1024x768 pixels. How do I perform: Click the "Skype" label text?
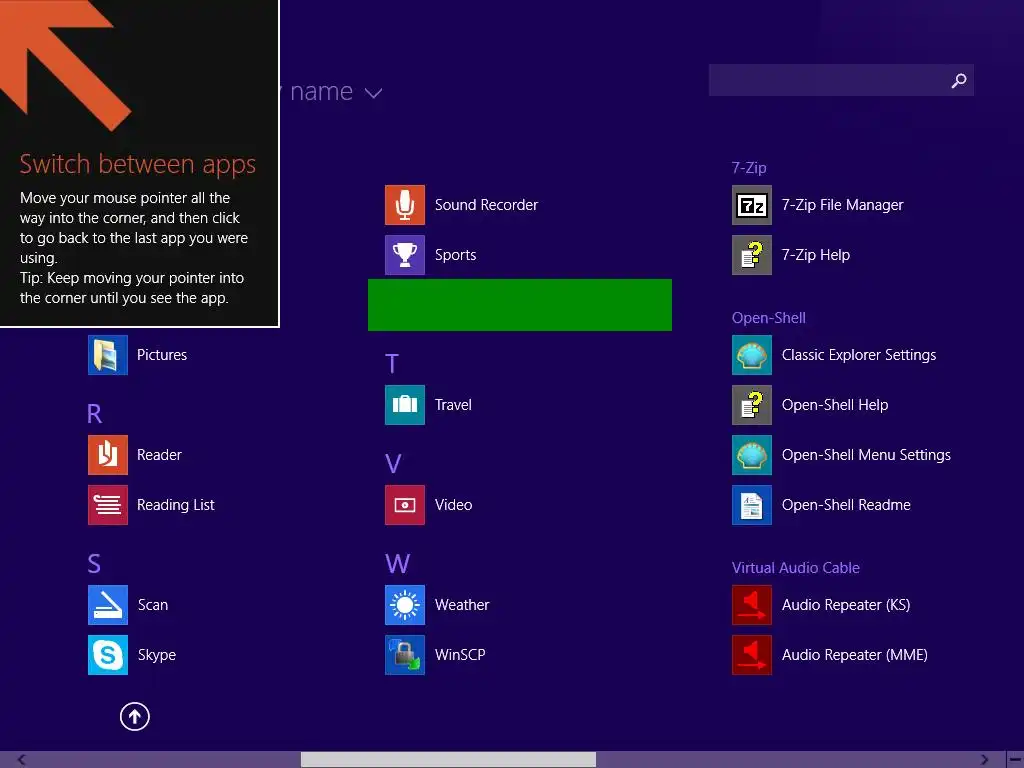[x=157, y=655]
